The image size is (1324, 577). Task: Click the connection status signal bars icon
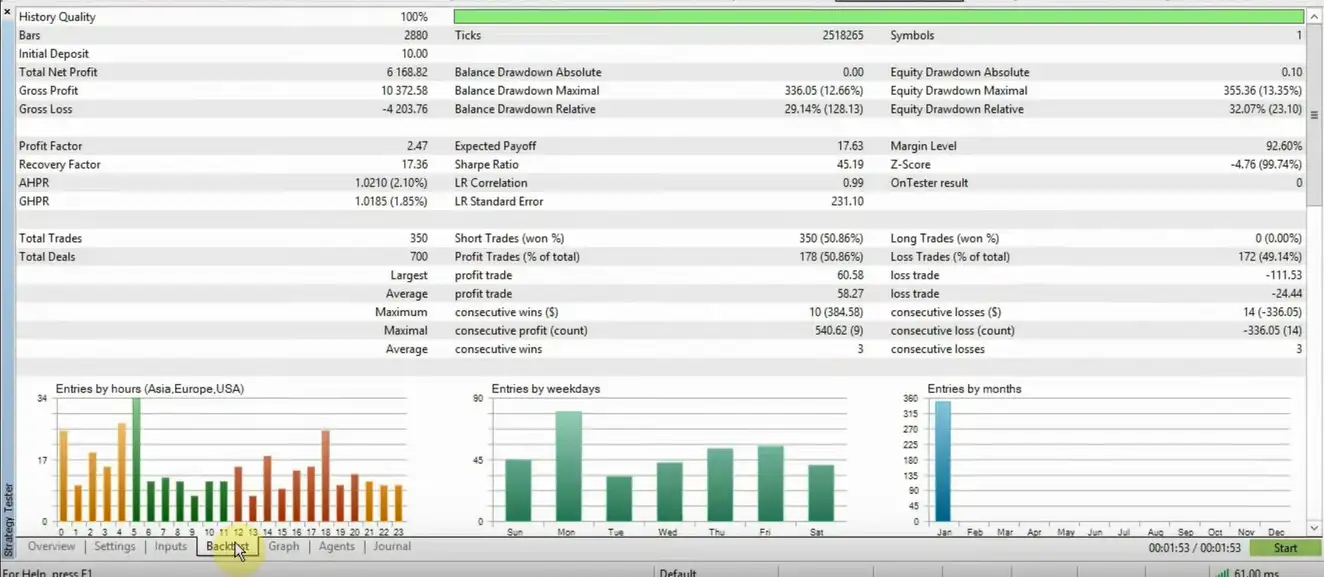[1222, 573]
